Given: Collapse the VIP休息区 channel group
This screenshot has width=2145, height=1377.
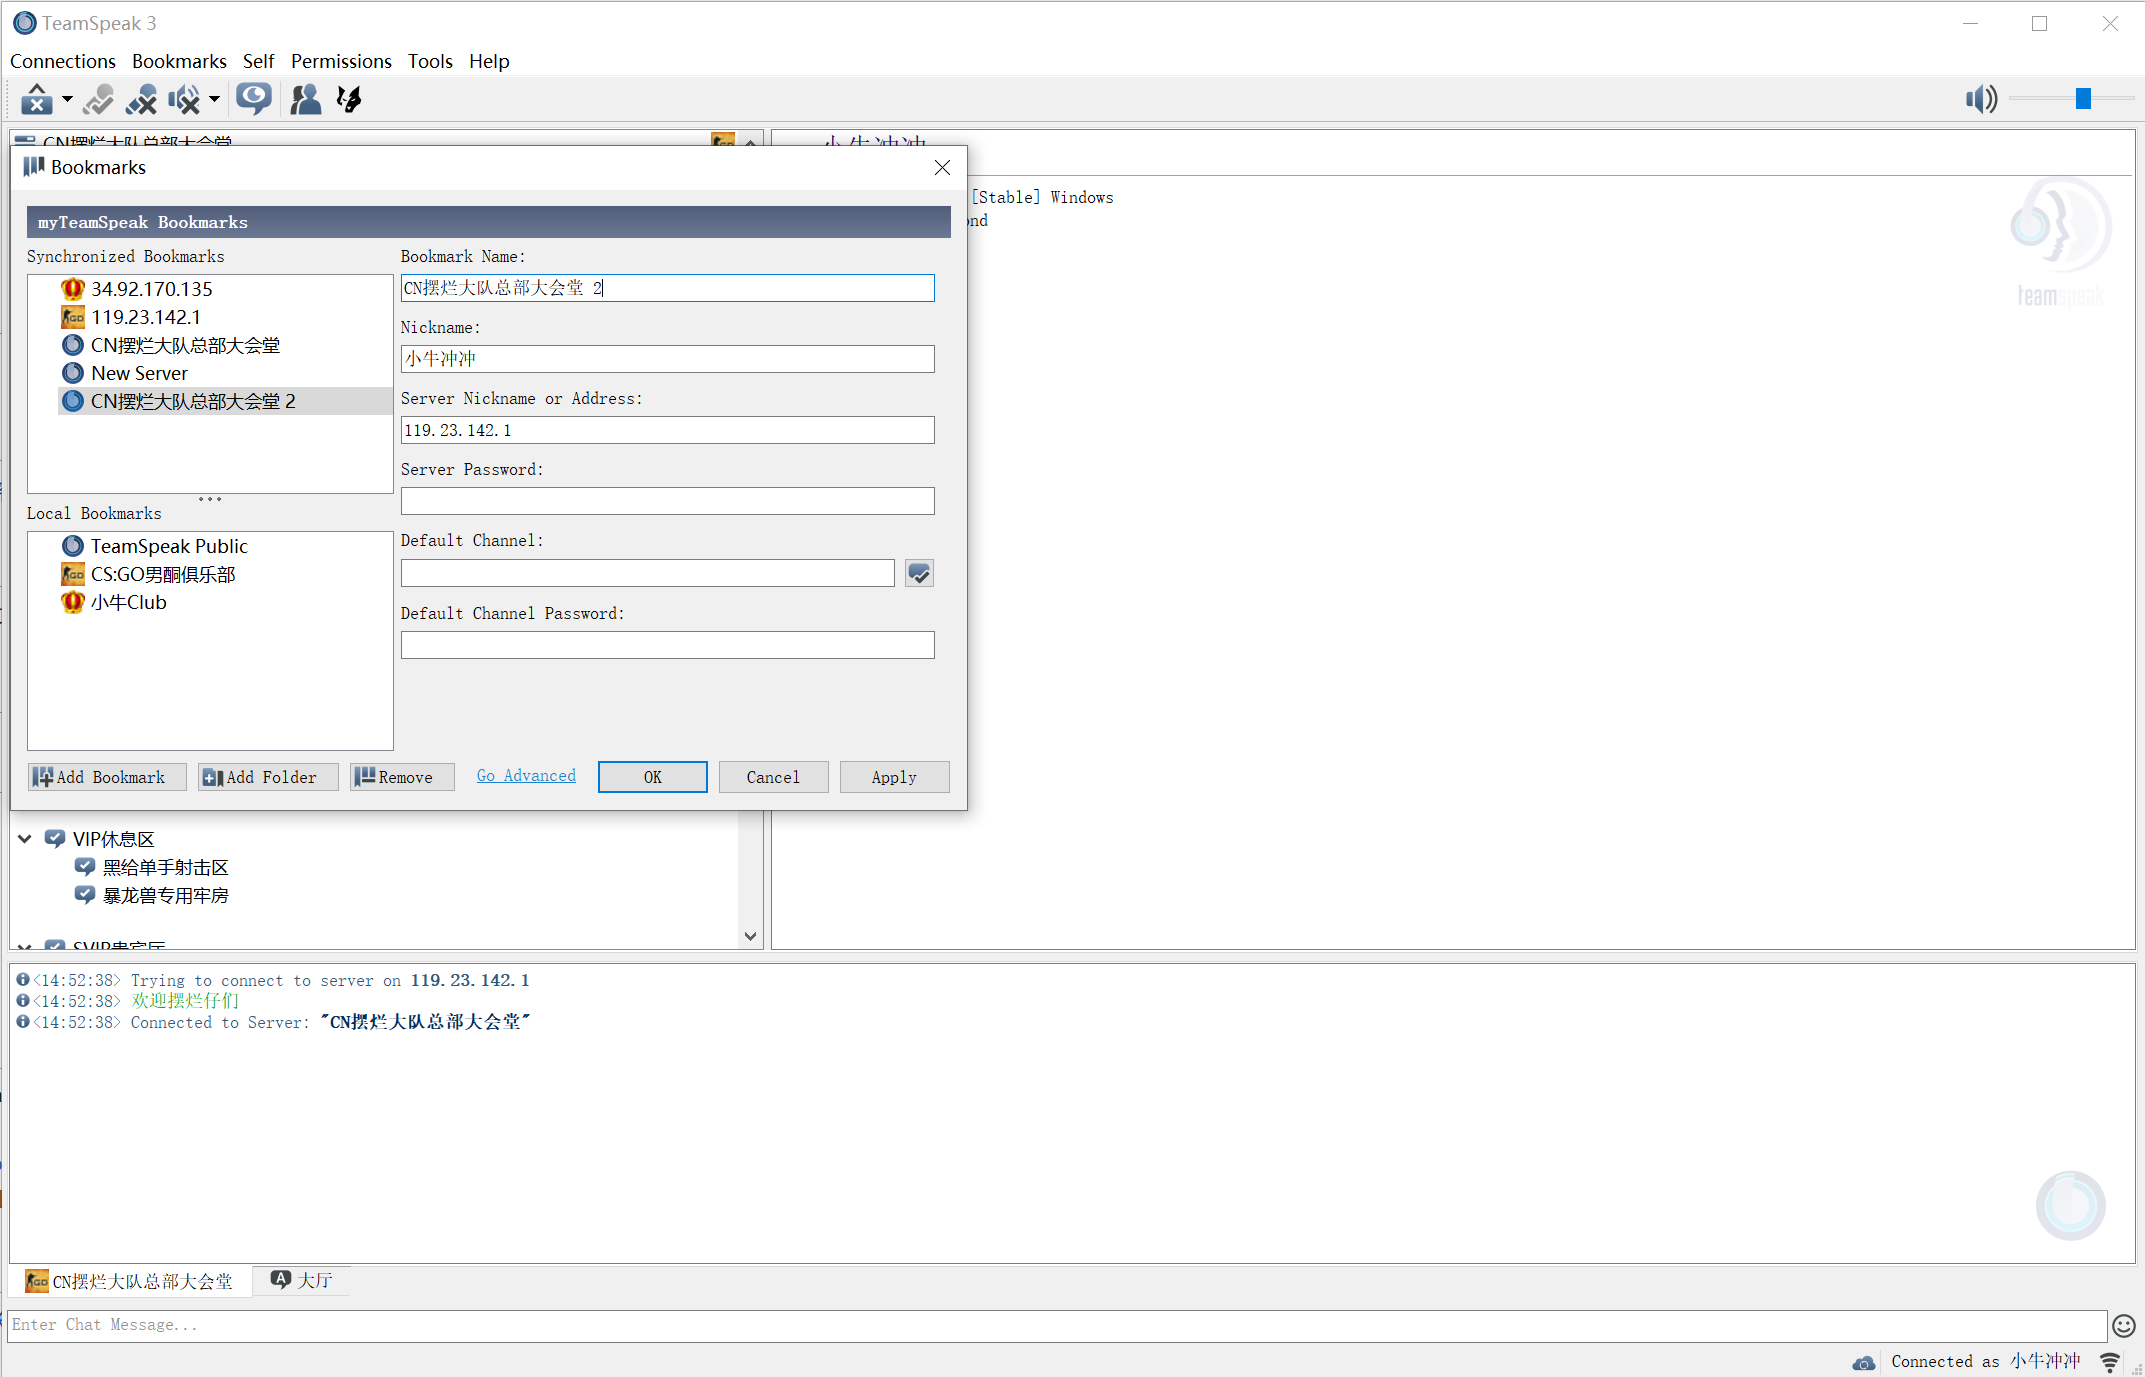Looking at the screenshot, I should point(25,839).
